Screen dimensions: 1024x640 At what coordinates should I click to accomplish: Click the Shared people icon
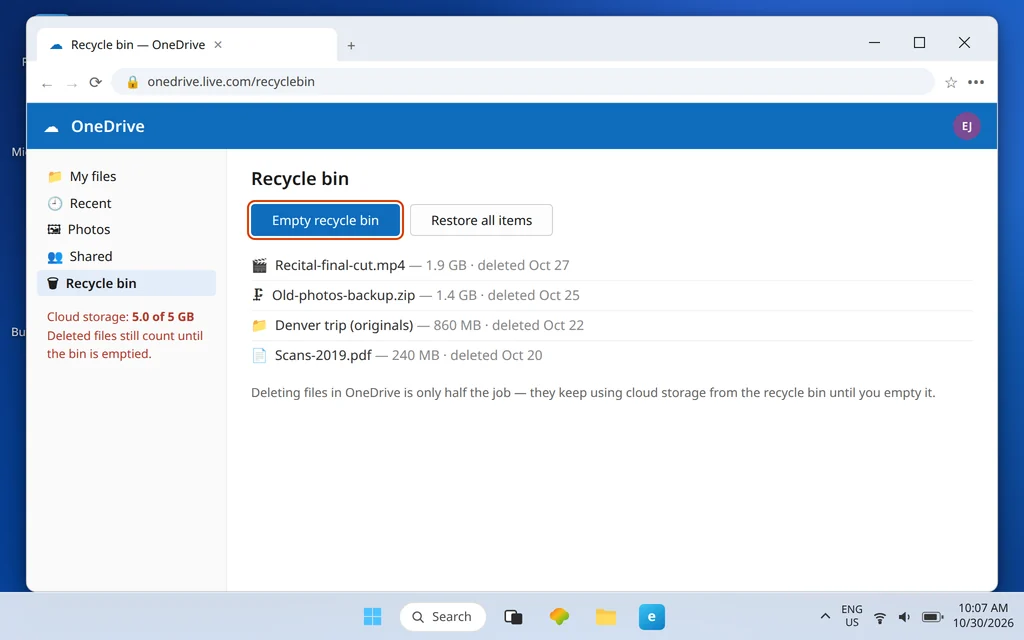pos(55,257)
